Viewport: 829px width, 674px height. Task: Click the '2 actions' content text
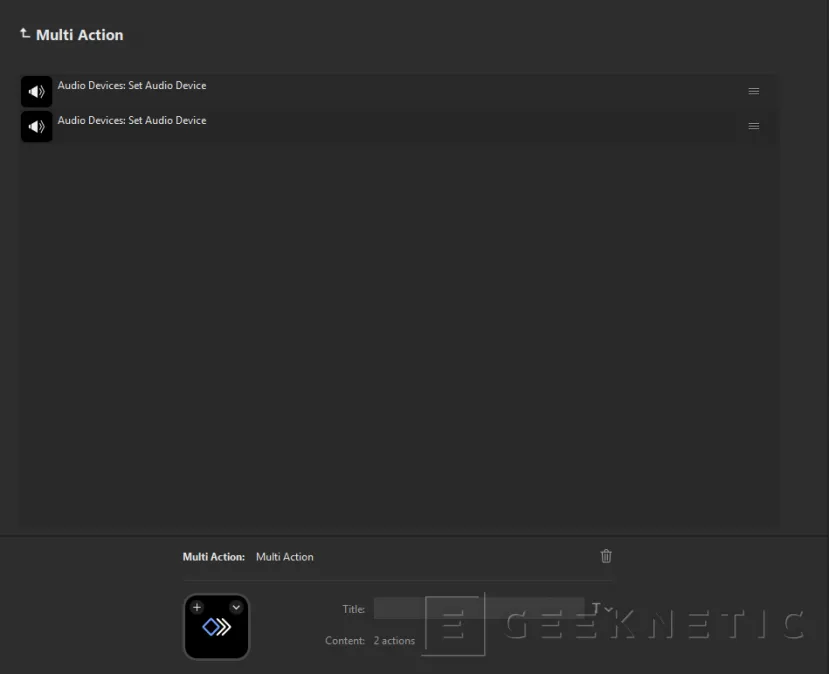point(394,641)
